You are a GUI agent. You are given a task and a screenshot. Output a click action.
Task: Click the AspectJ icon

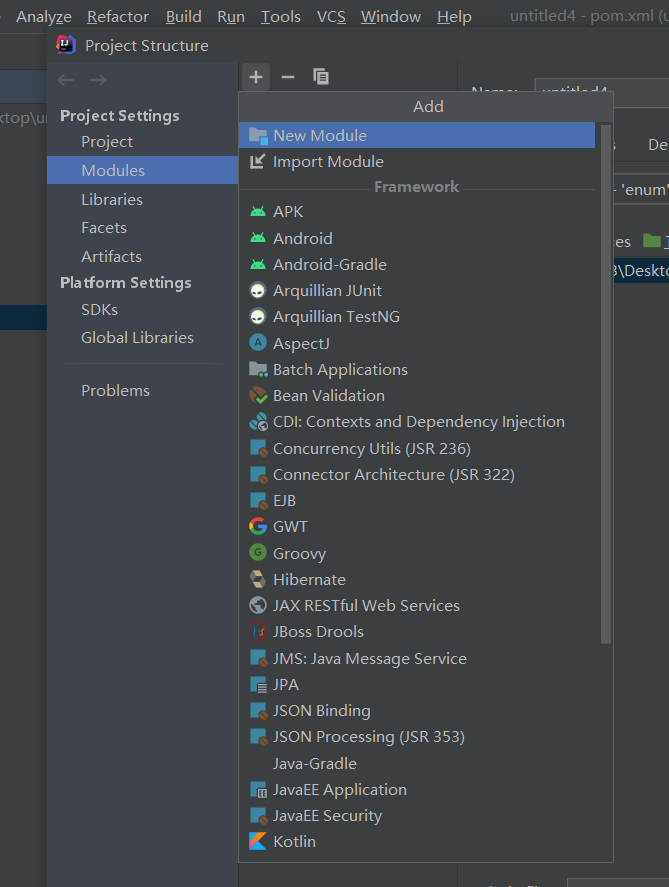258,343
